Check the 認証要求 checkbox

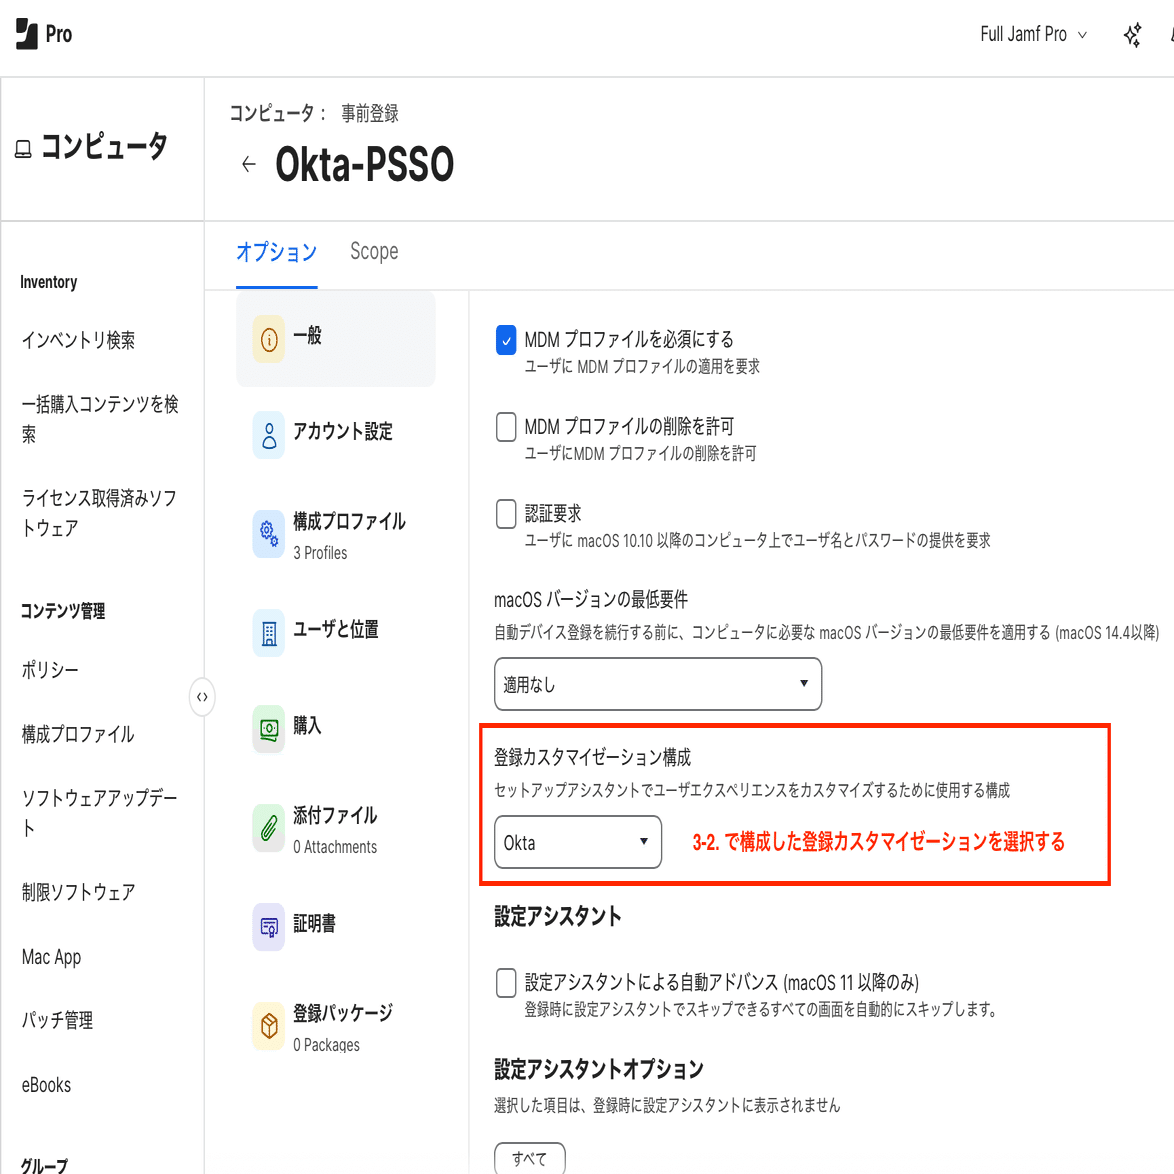tap(505, 513)
